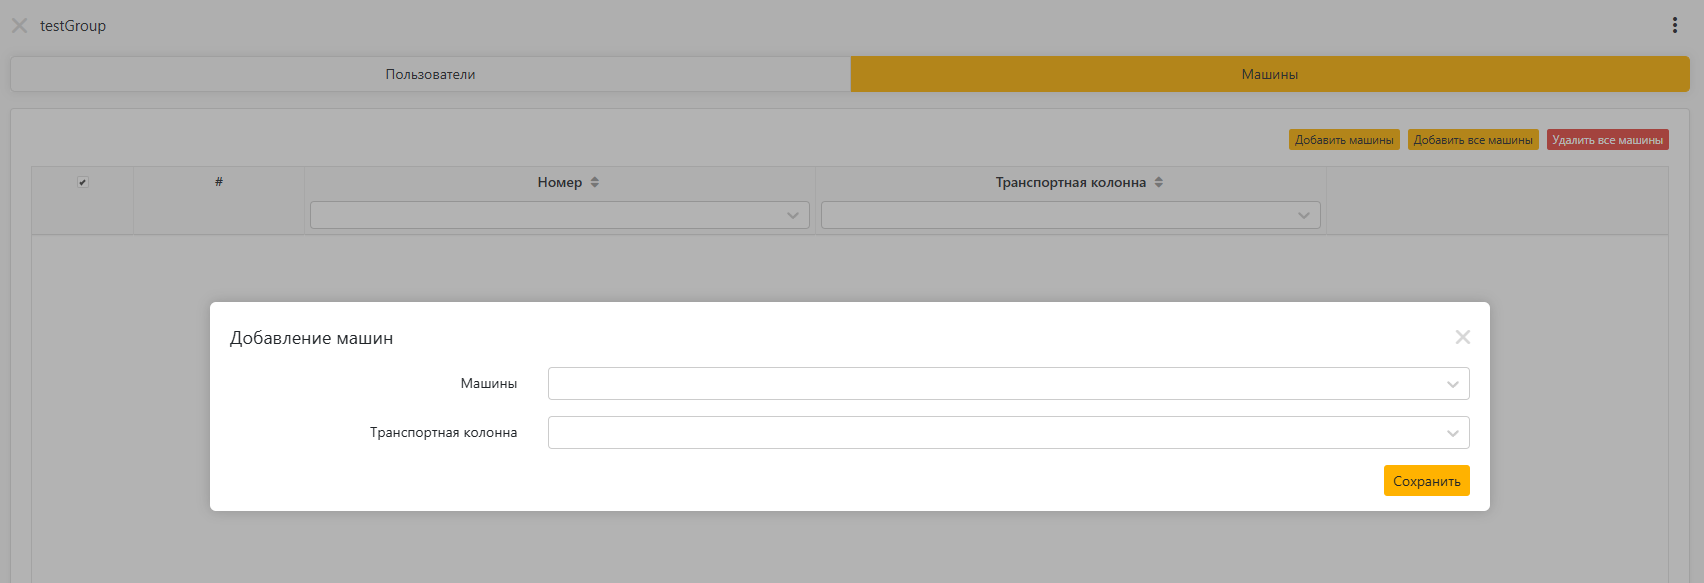The height and width of the screenshot is (583, 1704).
Task: Click the Добавление машин dialog title
Action: pos(311,338)
